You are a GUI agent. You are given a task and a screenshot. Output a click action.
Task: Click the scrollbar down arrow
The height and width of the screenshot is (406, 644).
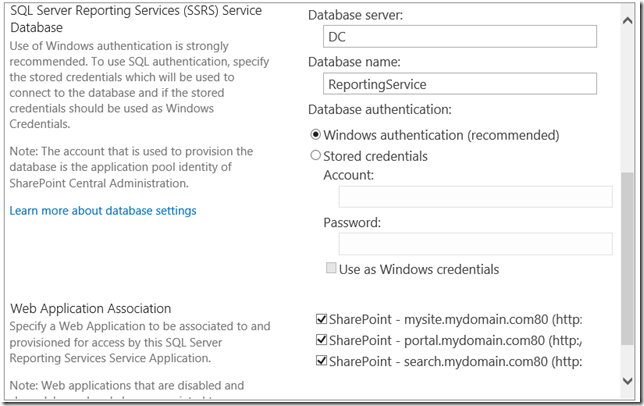point(628,381)
